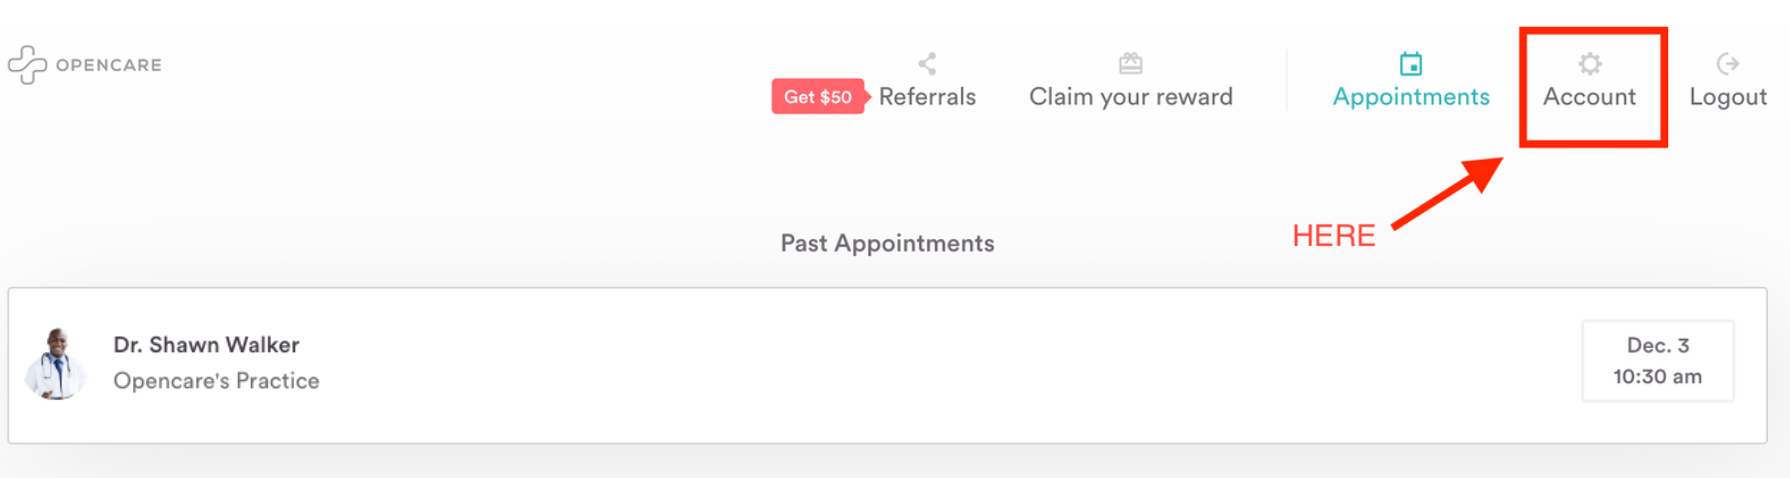Click the Logout arrow icon
Viewport: 1790px width, 478px height.
1727,64
